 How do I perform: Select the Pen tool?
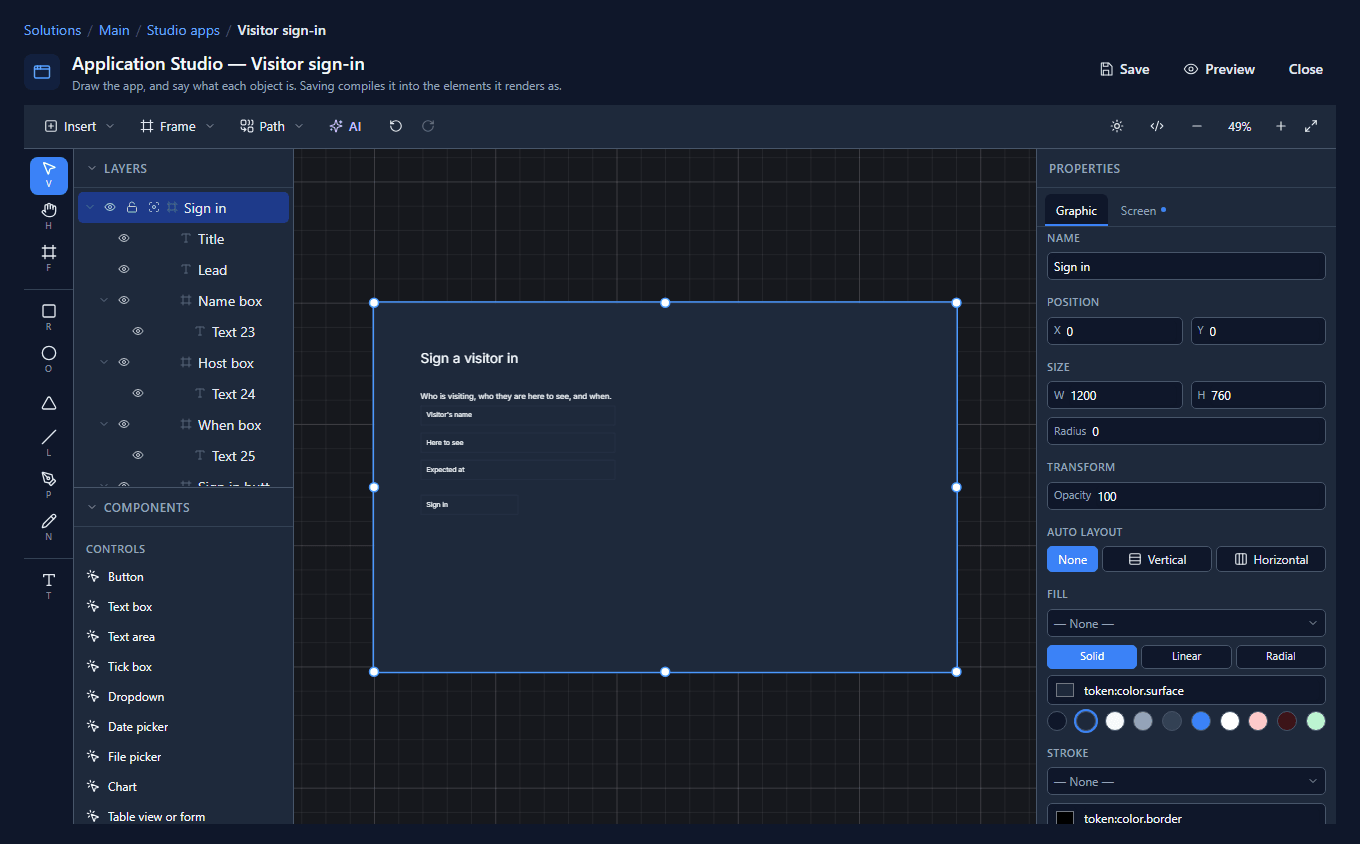coord(49,484)
